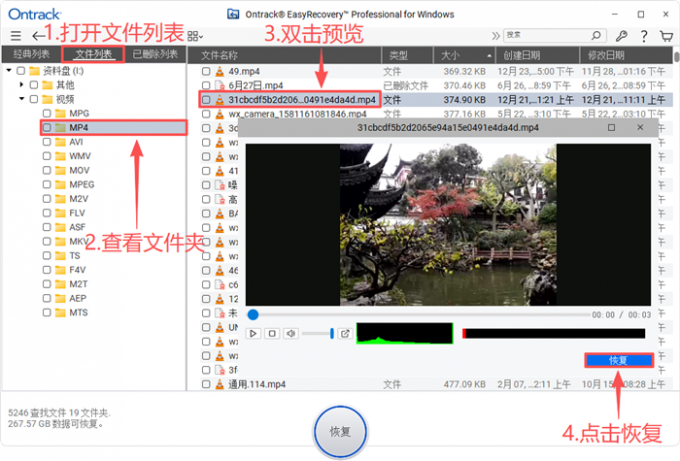Click blue 恢复 button in preview
Screen dimensions: 680x461
tap(619, 360)
